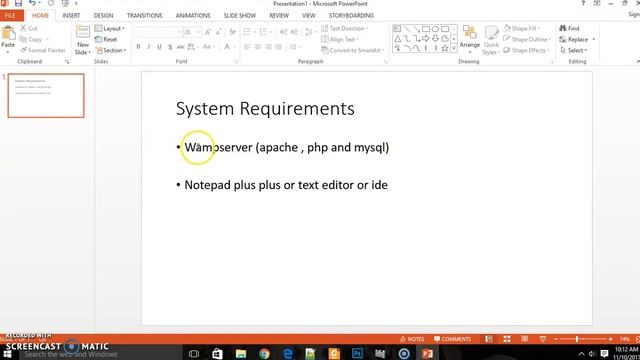Toggle the Comments pane in status bar

[452, 339]
